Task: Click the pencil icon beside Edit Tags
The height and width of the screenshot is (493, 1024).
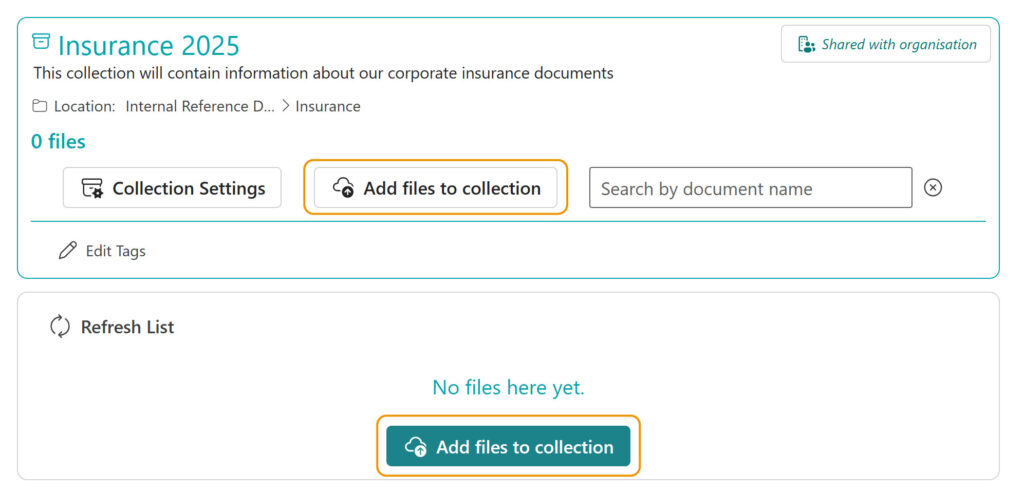Action: click(x=67, y=251)
